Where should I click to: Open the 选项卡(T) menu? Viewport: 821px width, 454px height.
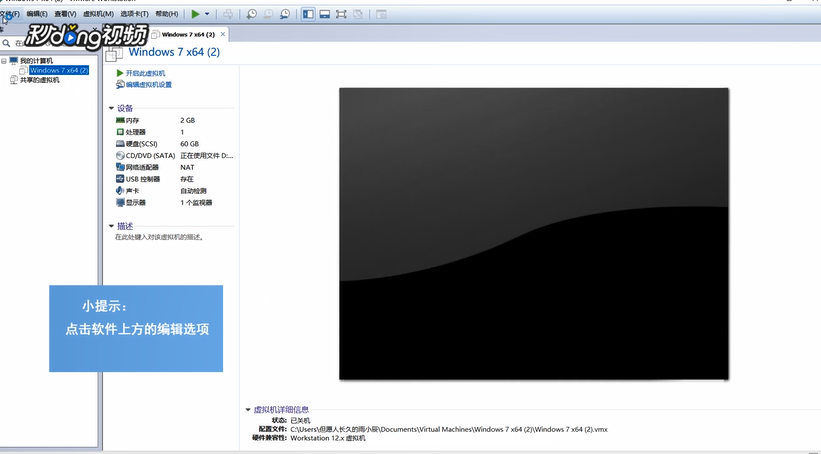click(134, 14)
